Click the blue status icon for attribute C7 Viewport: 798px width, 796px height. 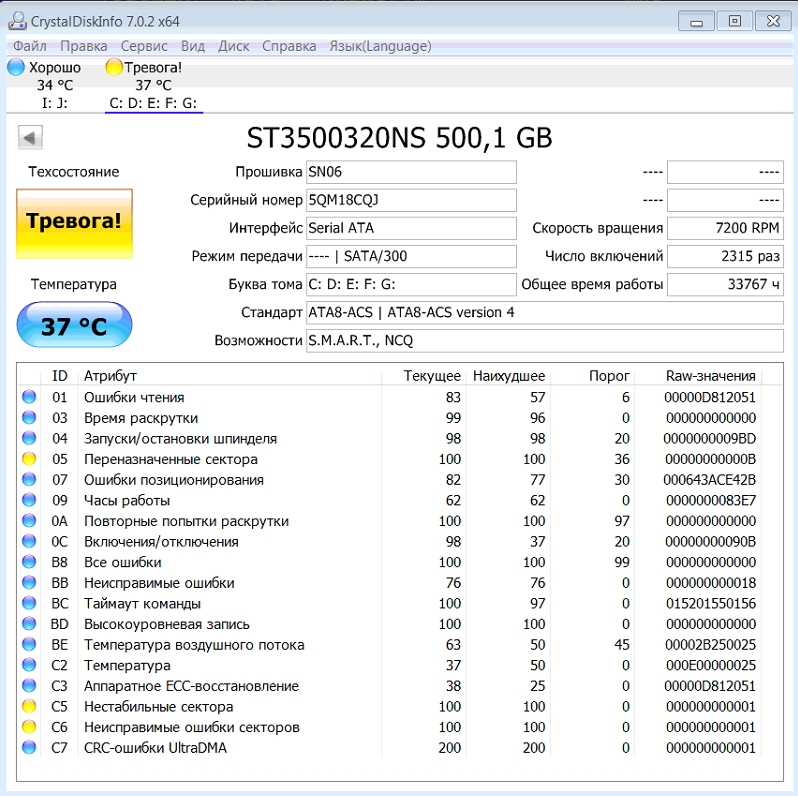pyautogui.click(x=28, y=748)
